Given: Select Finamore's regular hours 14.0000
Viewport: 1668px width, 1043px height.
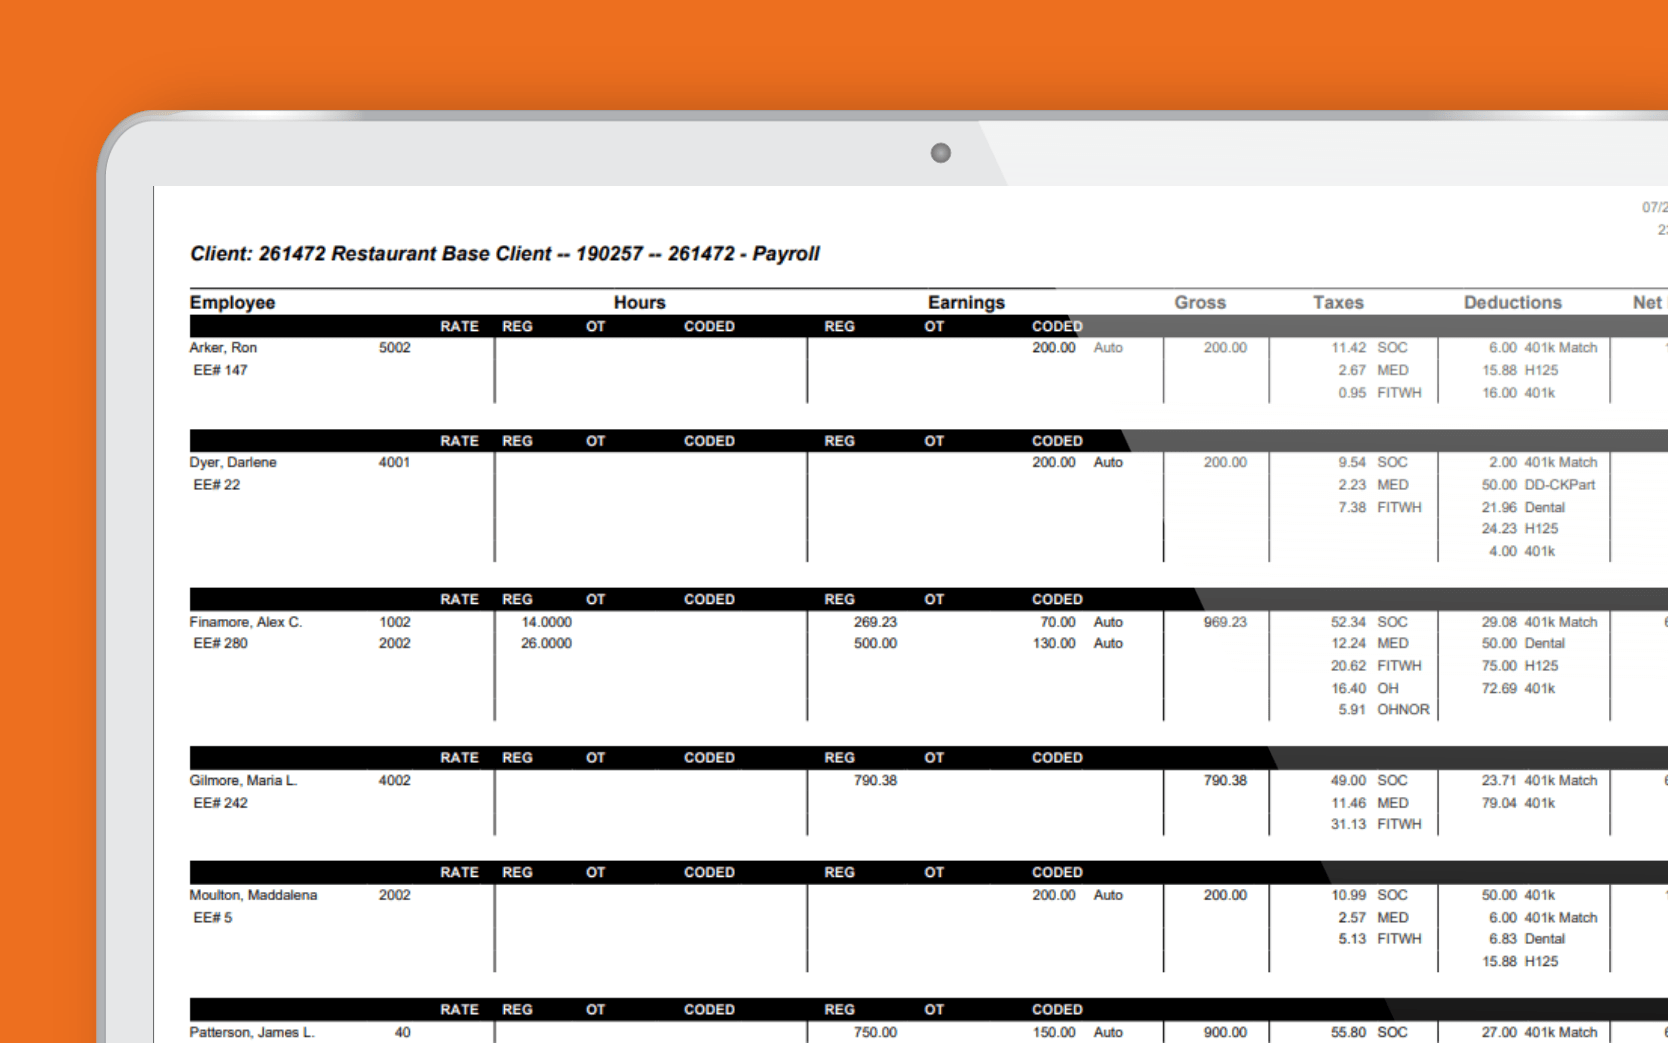Looking at the screenshot, I should (546, 622).
